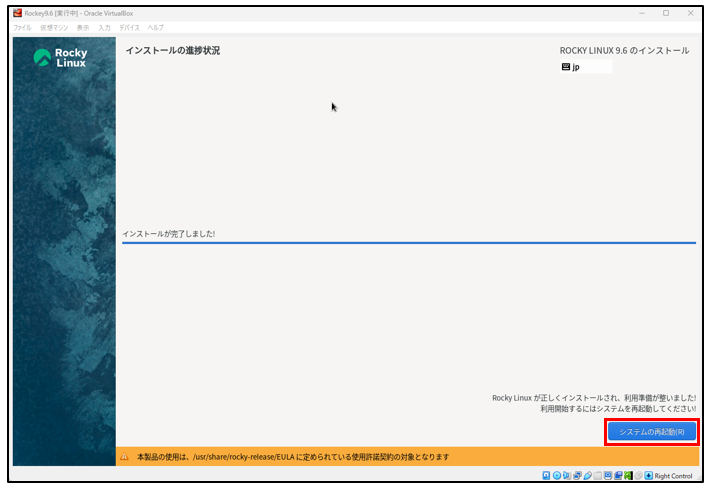The height and width of the screenshot is (490, 708).
Task: Open the 表示 menu
Action: [82, 27]
